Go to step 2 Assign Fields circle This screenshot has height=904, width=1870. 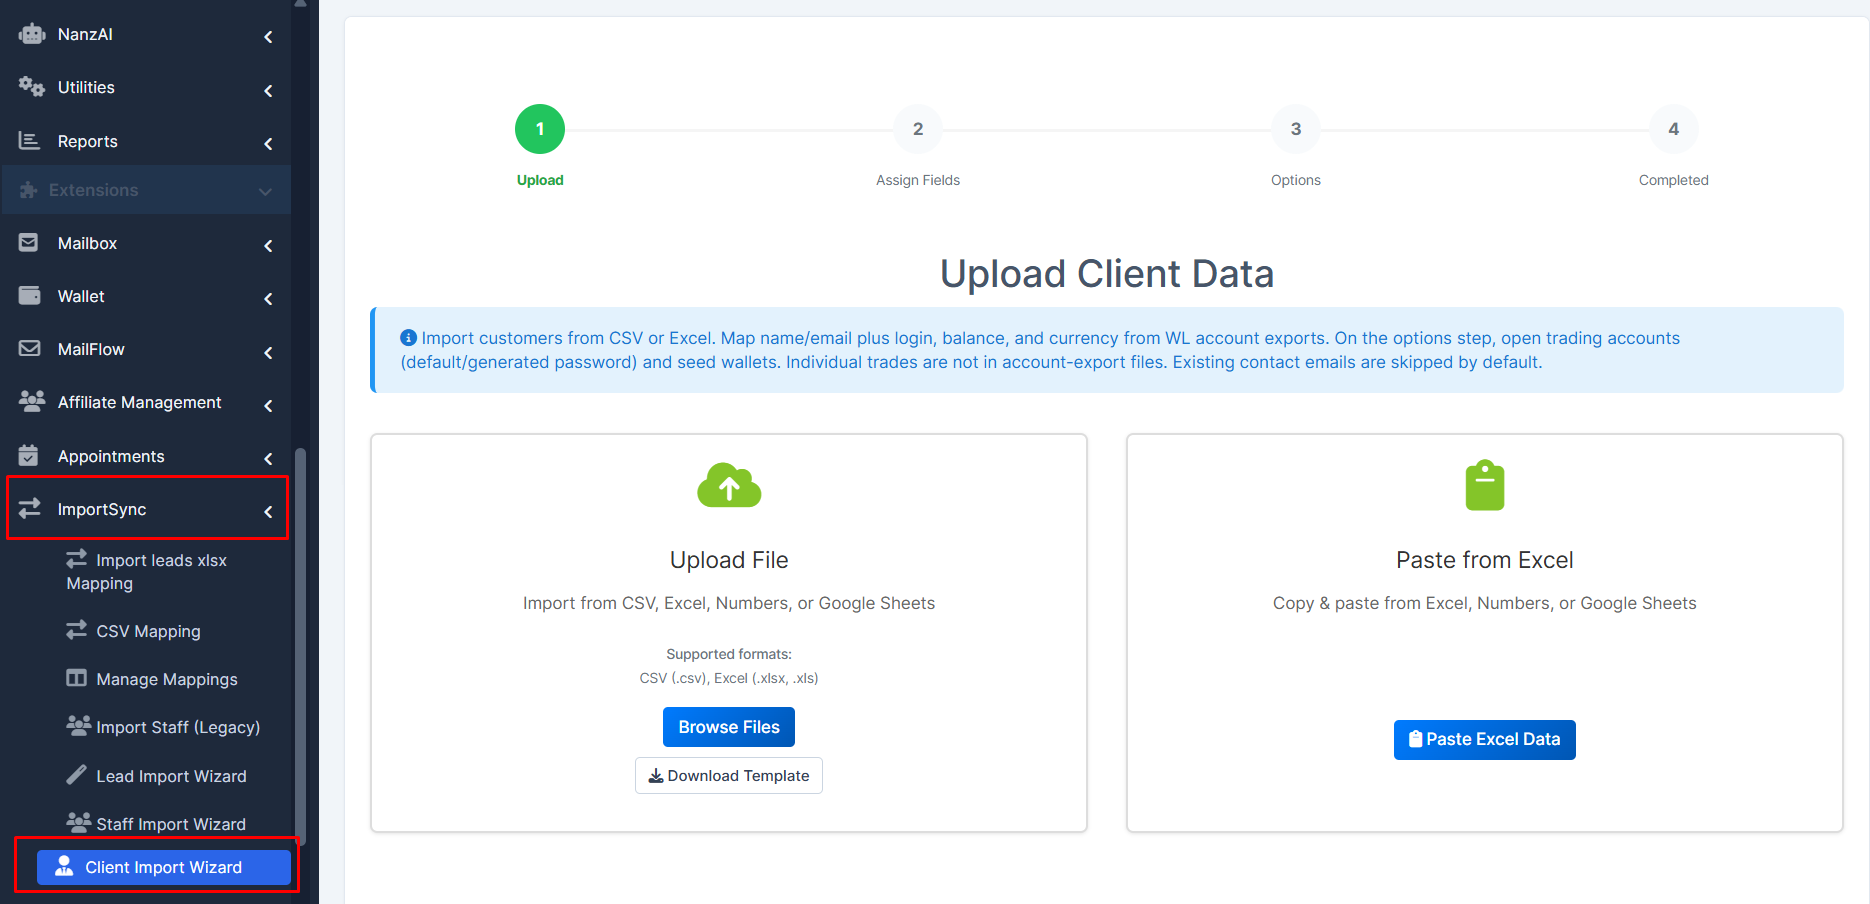click(x=918, y=129)
